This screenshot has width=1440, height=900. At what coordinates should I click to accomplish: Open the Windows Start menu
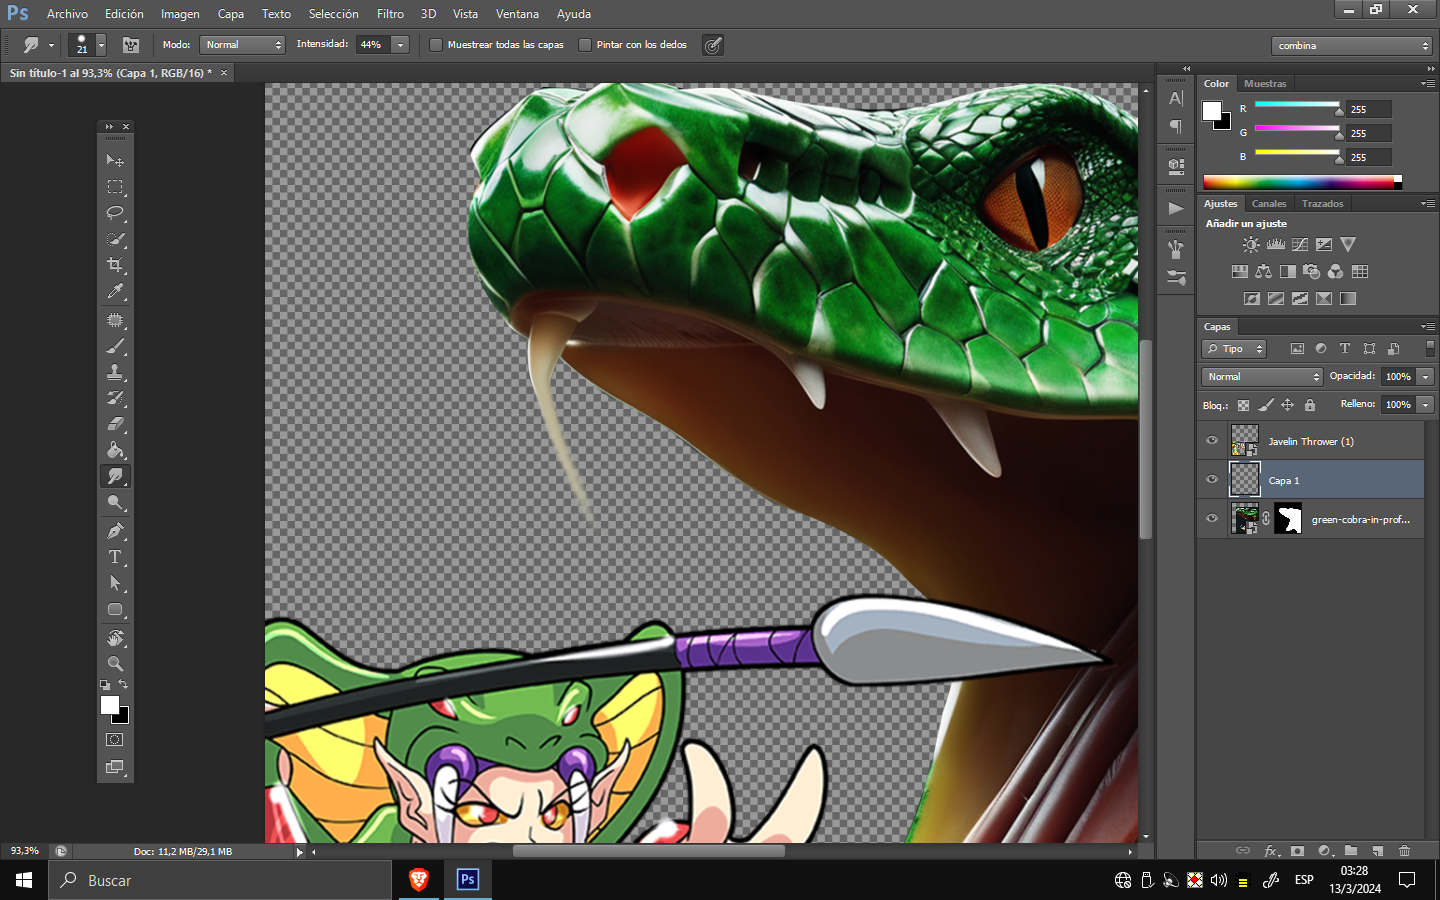[x=24, y=880]
